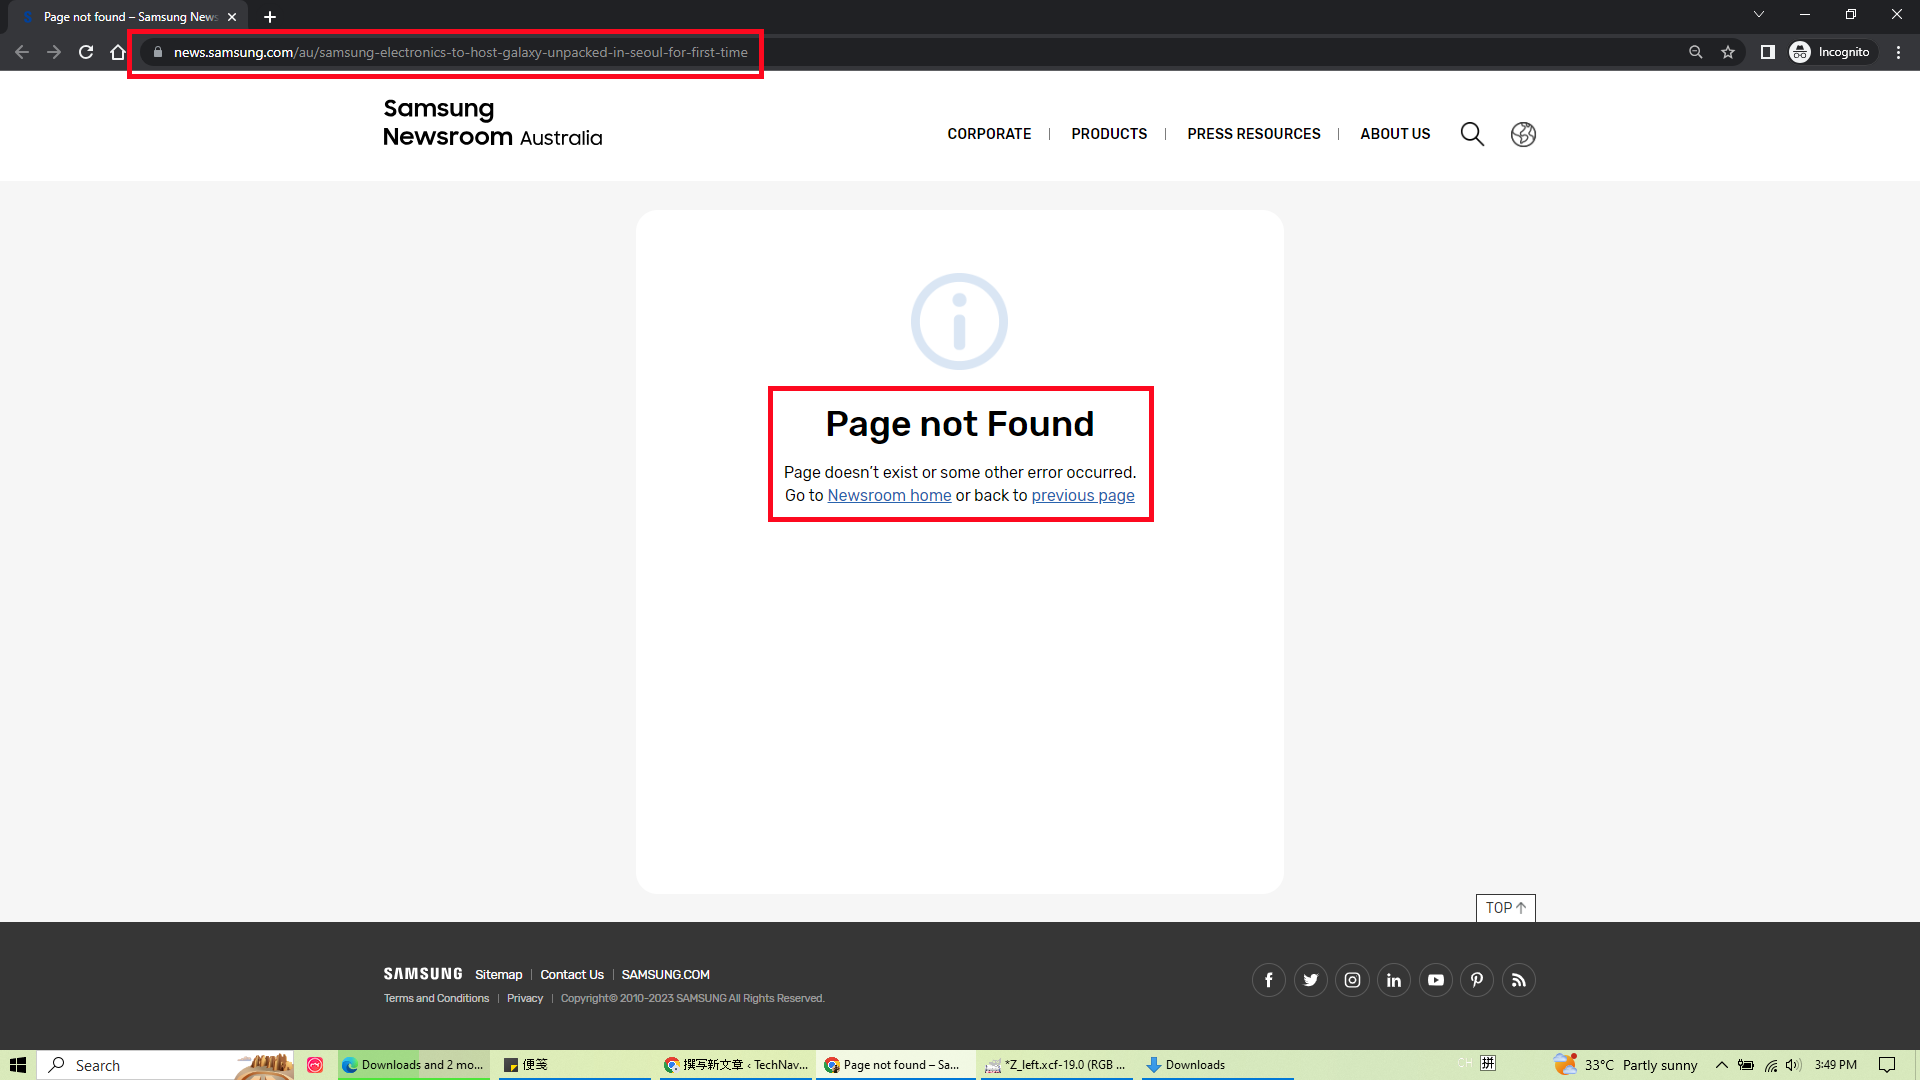Open Chrome three-dot menu
This screenshot has width=1920, height=1080.
[1898, 52]
